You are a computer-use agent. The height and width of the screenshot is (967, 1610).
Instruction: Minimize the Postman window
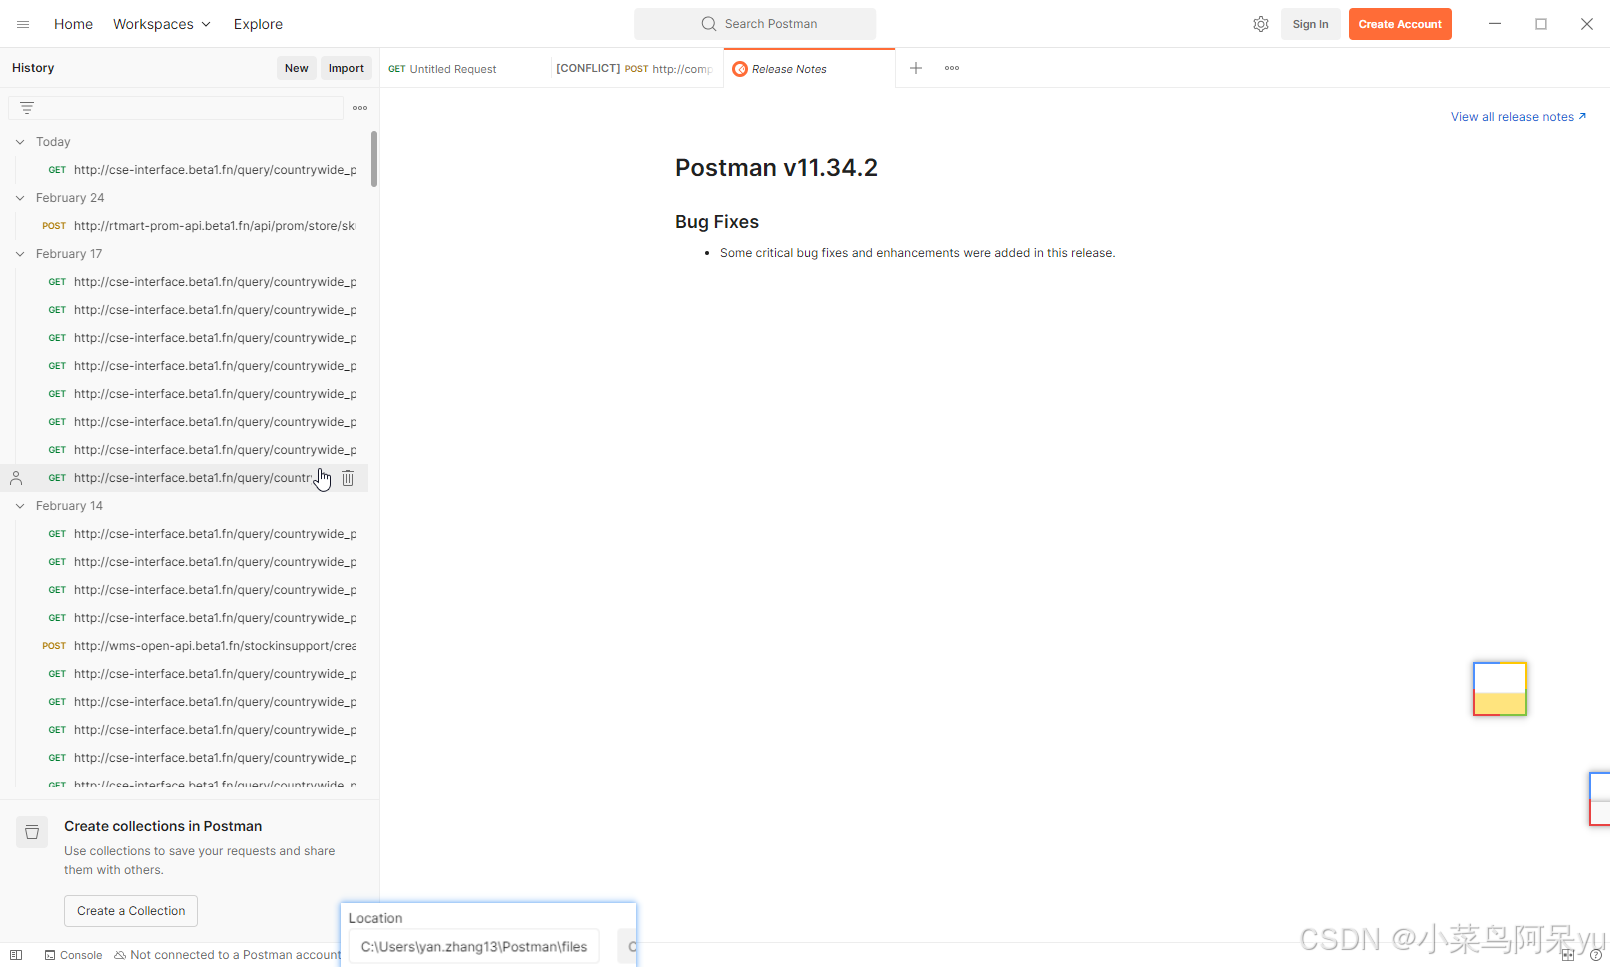tap(1495, 24)
